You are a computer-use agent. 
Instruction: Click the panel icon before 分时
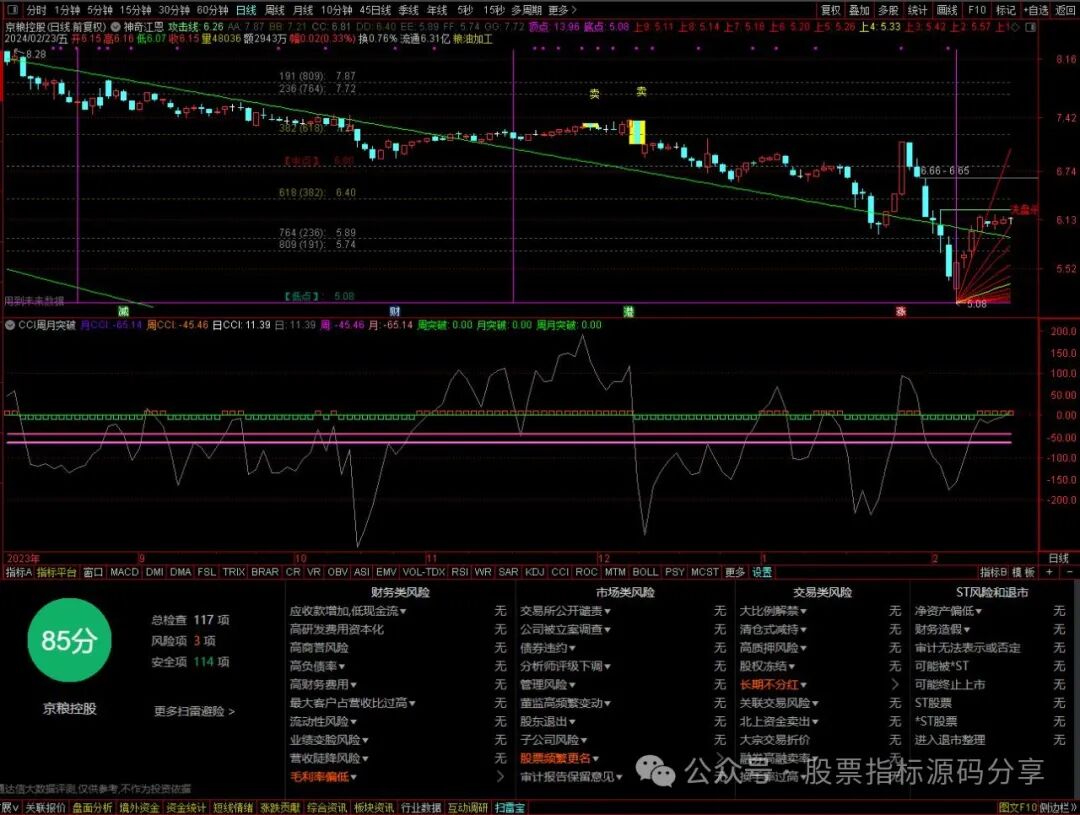12,10
